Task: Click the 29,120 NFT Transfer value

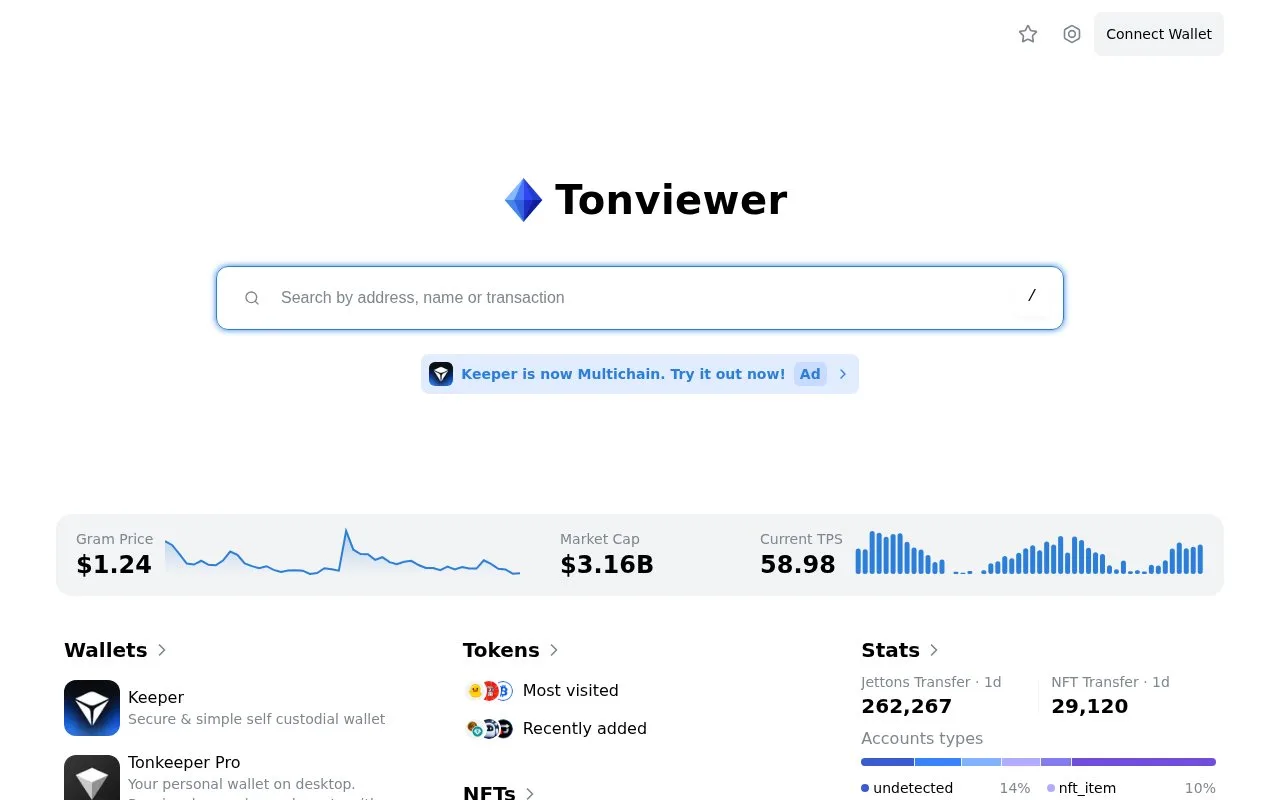Action: [x=1089, y=706]
